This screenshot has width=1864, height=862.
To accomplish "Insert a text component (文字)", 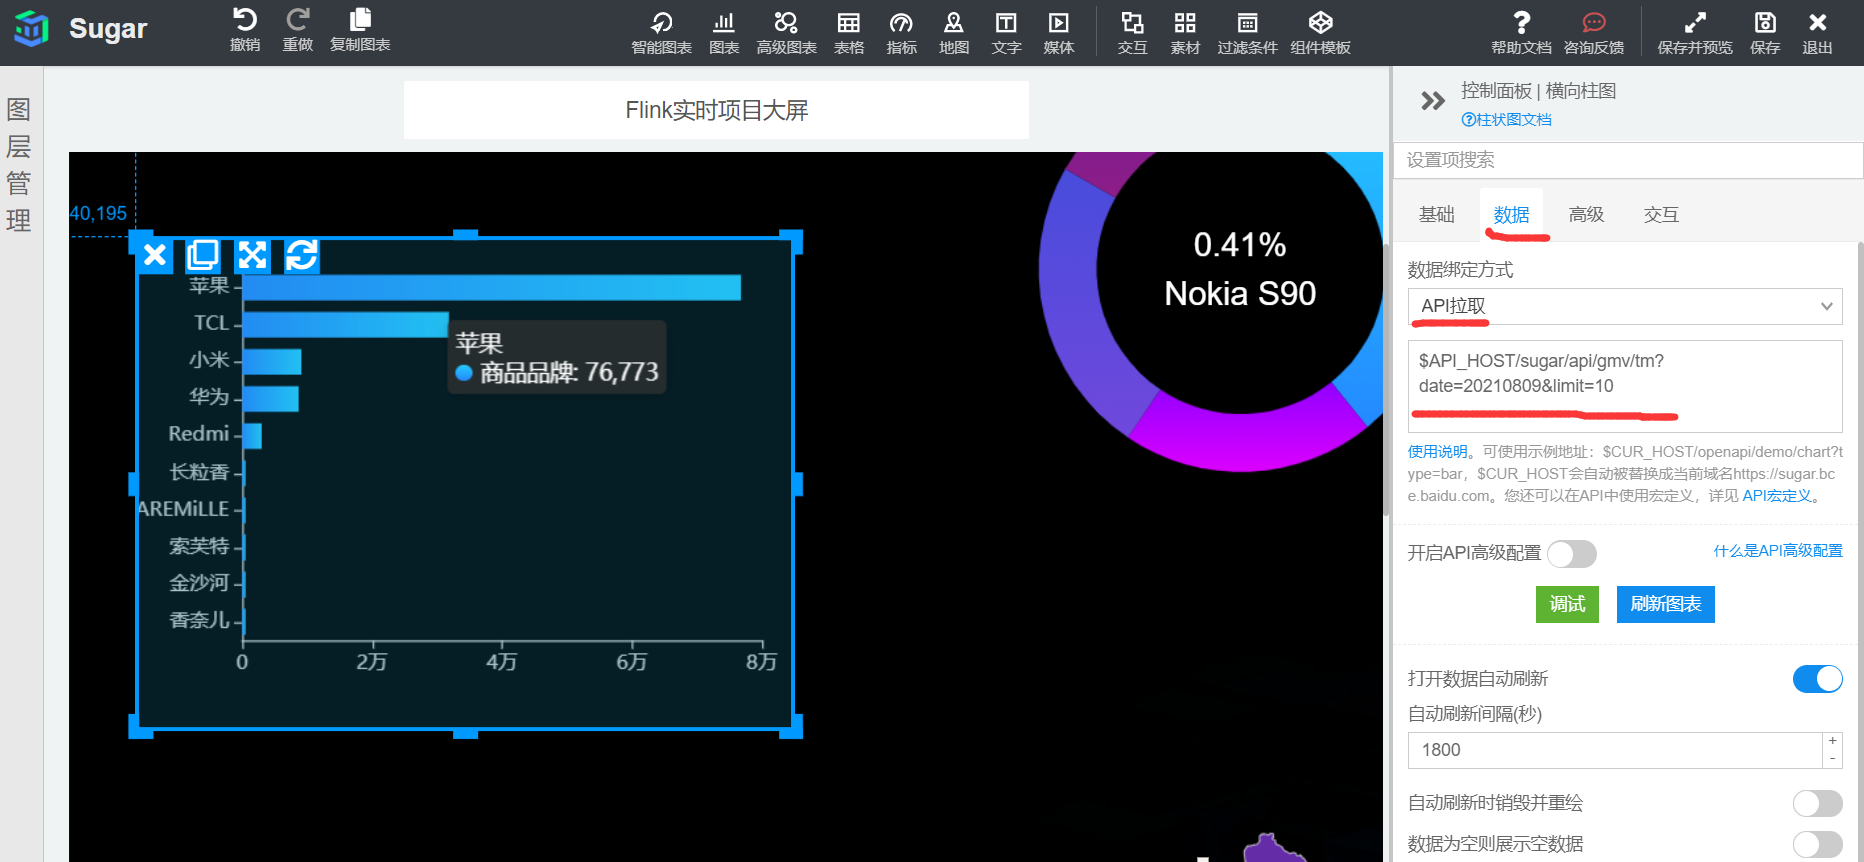I will (1006, 33).
